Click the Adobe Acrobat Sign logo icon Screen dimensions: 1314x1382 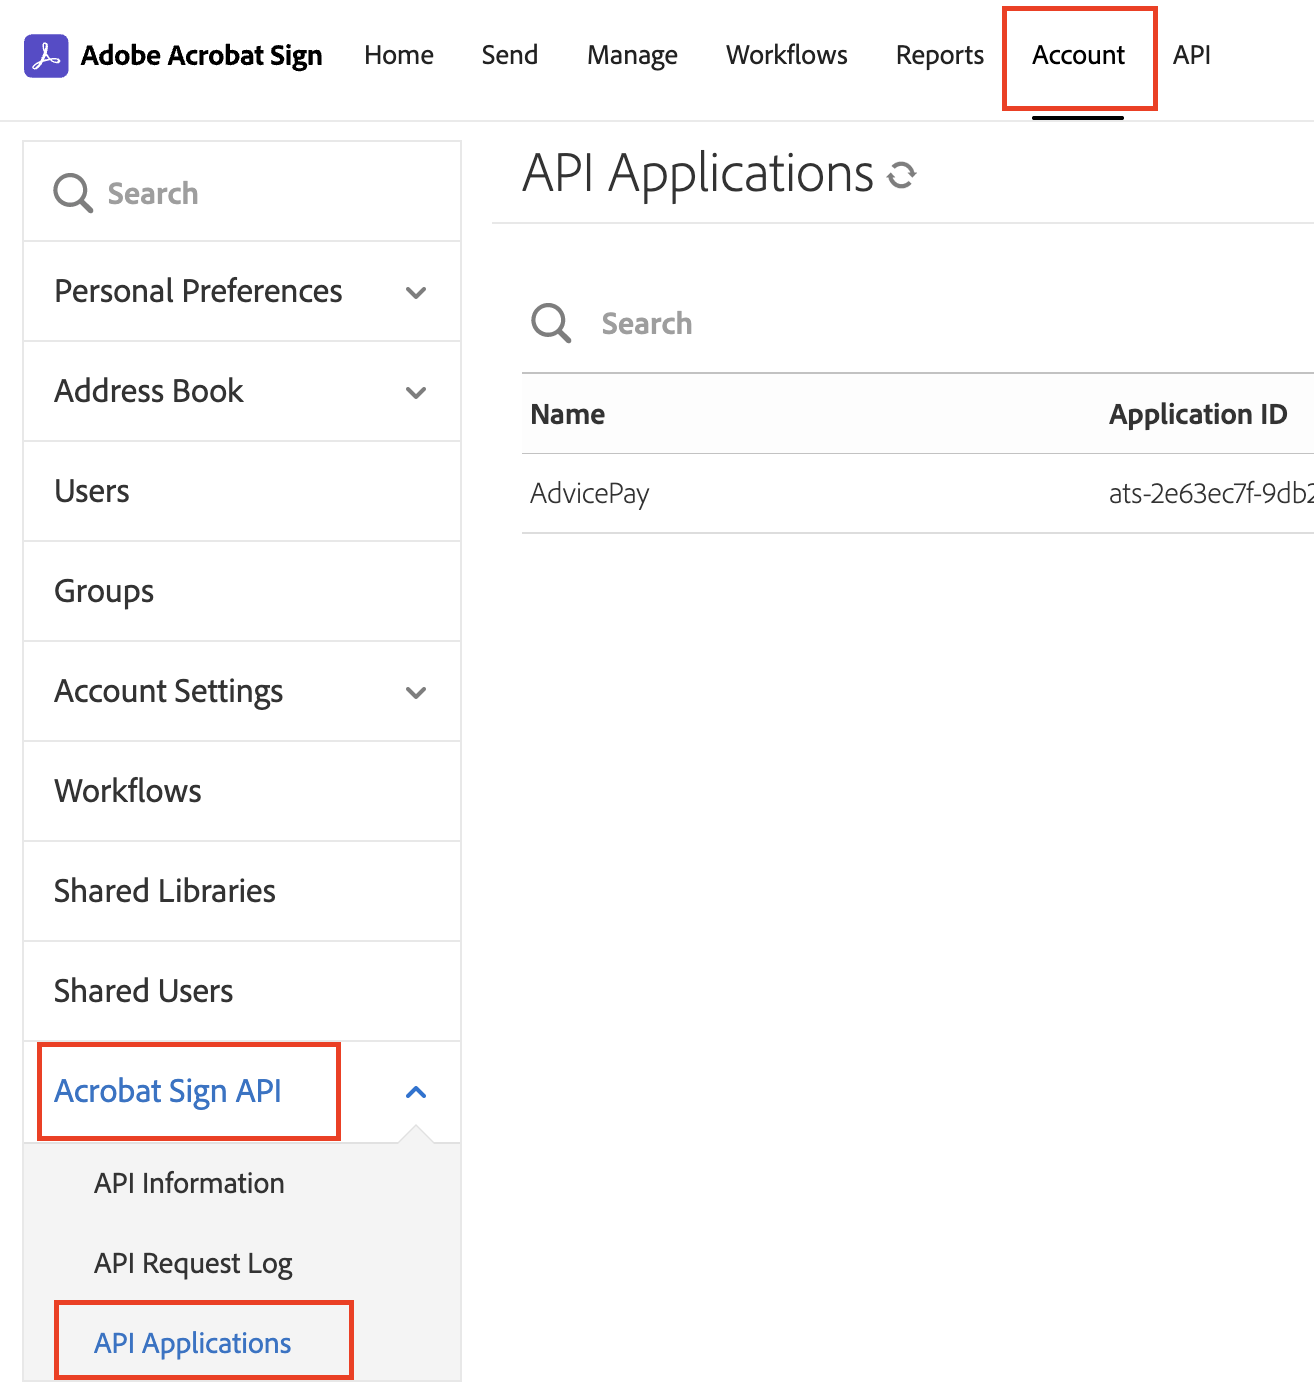tap(46, 56)
